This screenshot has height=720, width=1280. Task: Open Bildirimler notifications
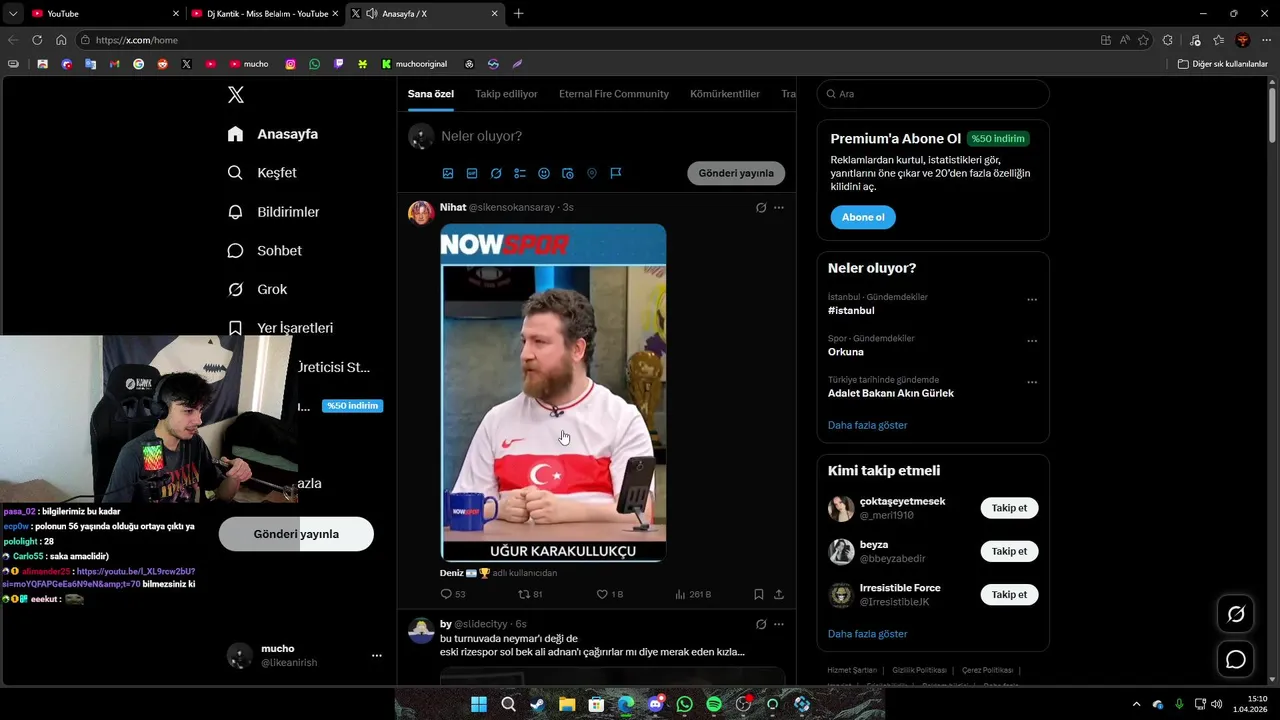(274, 212)
